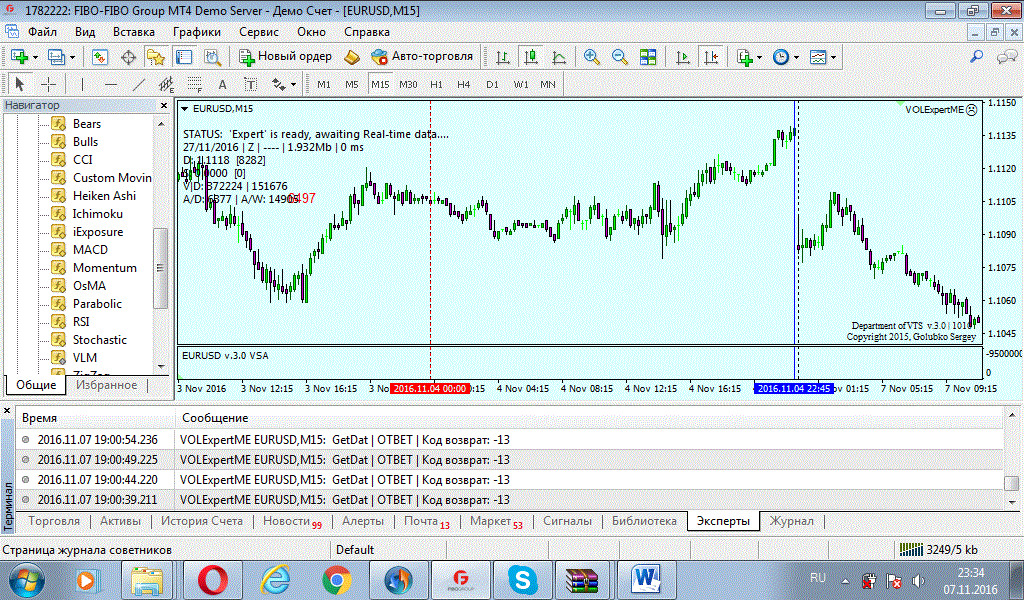The width and height of the screenshot is (1024, 600).
Task: Select the Ichimoku indicator in Navigator
Action: (97, 213)
